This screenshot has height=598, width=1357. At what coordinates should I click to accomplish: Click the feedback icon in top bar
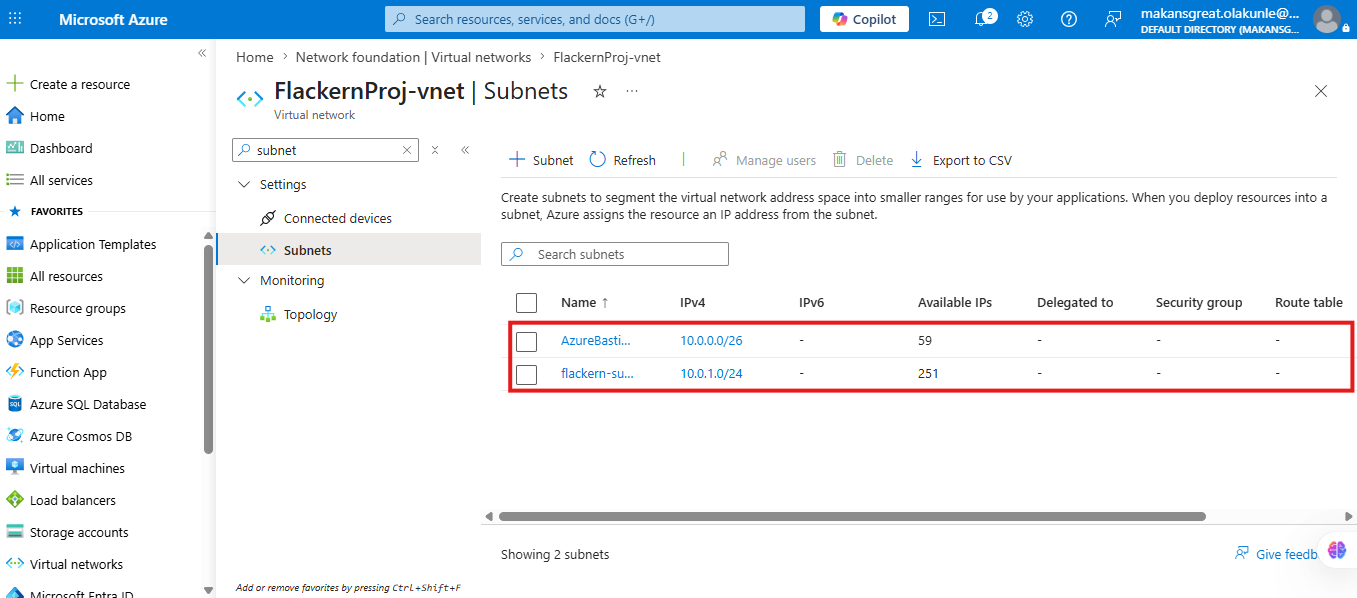(1113, 19)
